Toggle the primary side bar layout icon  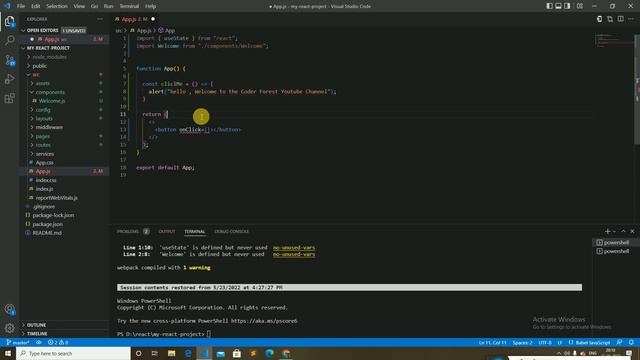(549, 6)
